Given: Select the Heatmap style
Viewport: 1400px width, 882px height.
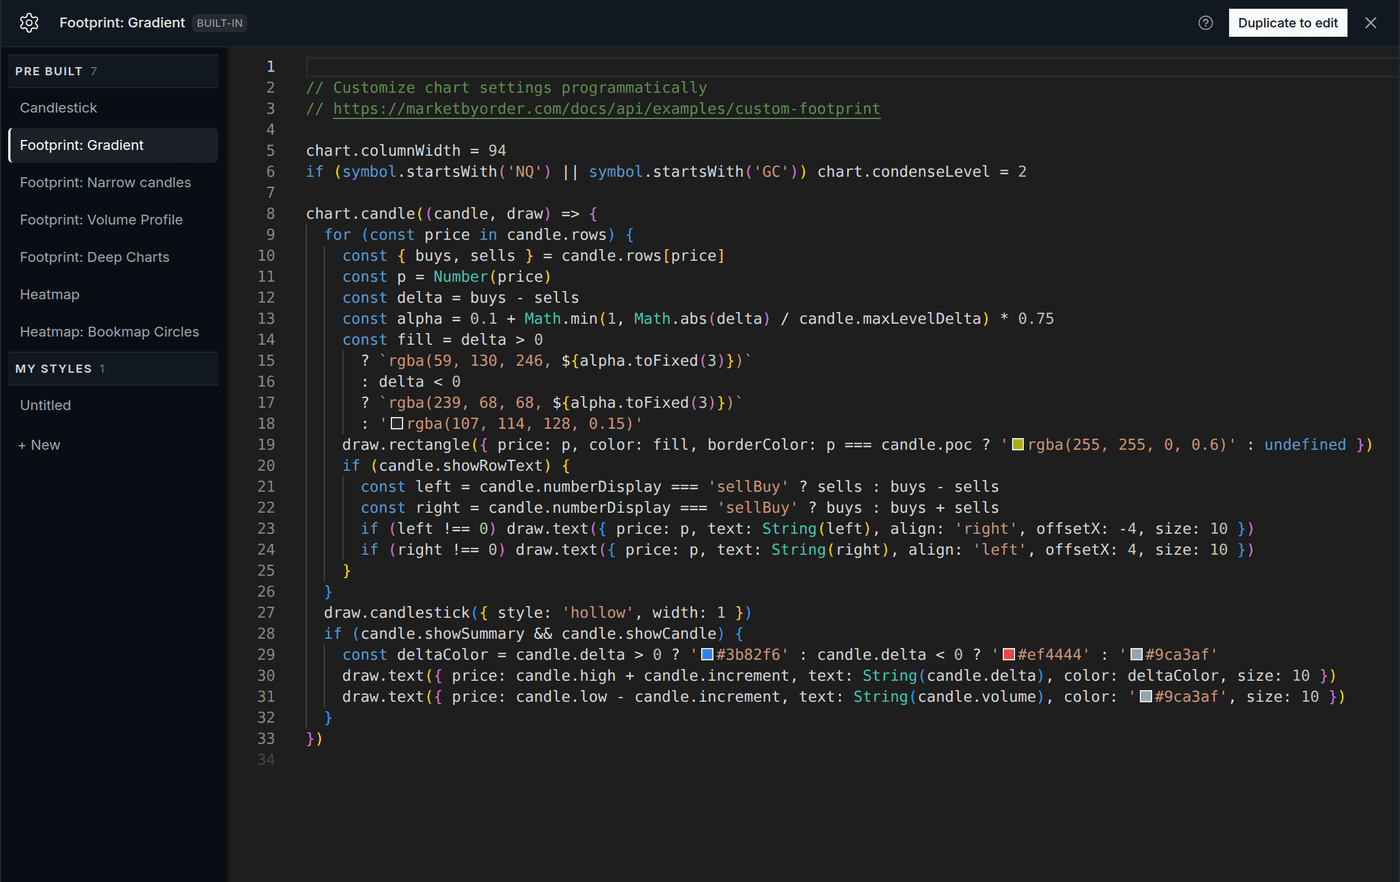Looking at the screenshot, I should pyautogui.click(x=113, y=295).
